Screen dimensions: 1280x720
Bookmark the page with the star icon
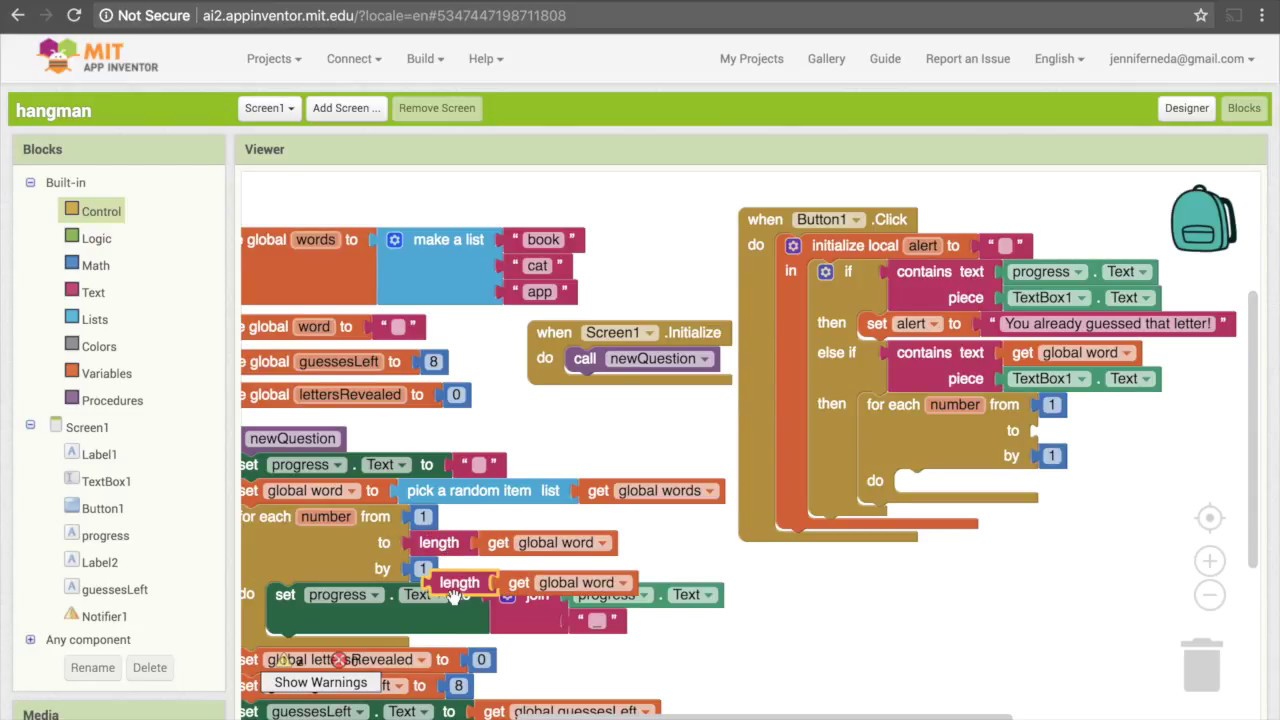tap(1200, 15)
